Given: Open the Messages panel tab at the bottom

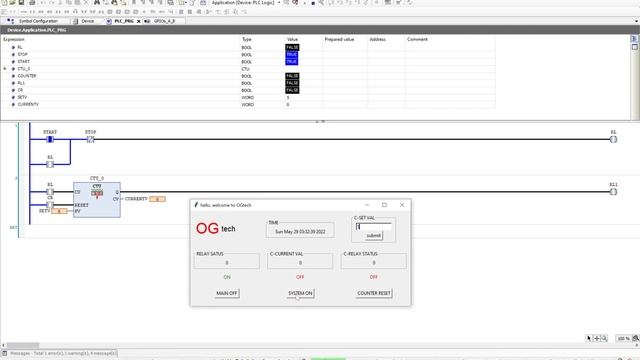Looking at the screenshot, I should coord(60,353).
